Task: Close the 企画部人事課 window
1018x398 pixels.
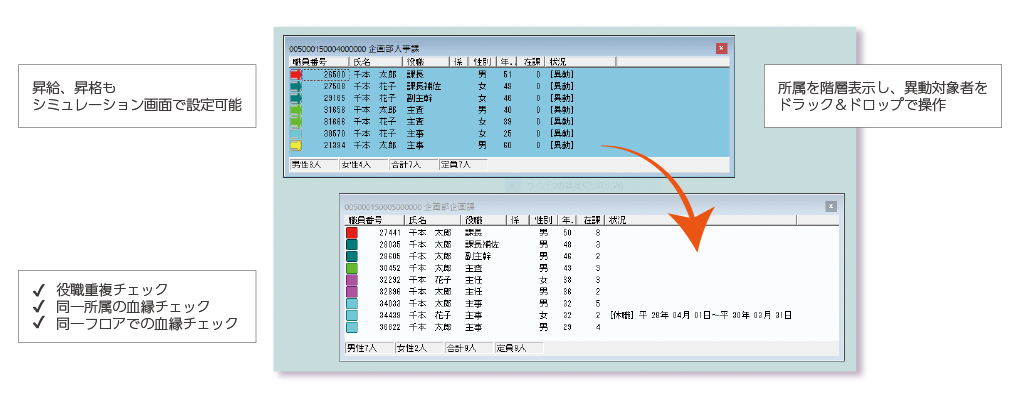Action: point(721,48)
